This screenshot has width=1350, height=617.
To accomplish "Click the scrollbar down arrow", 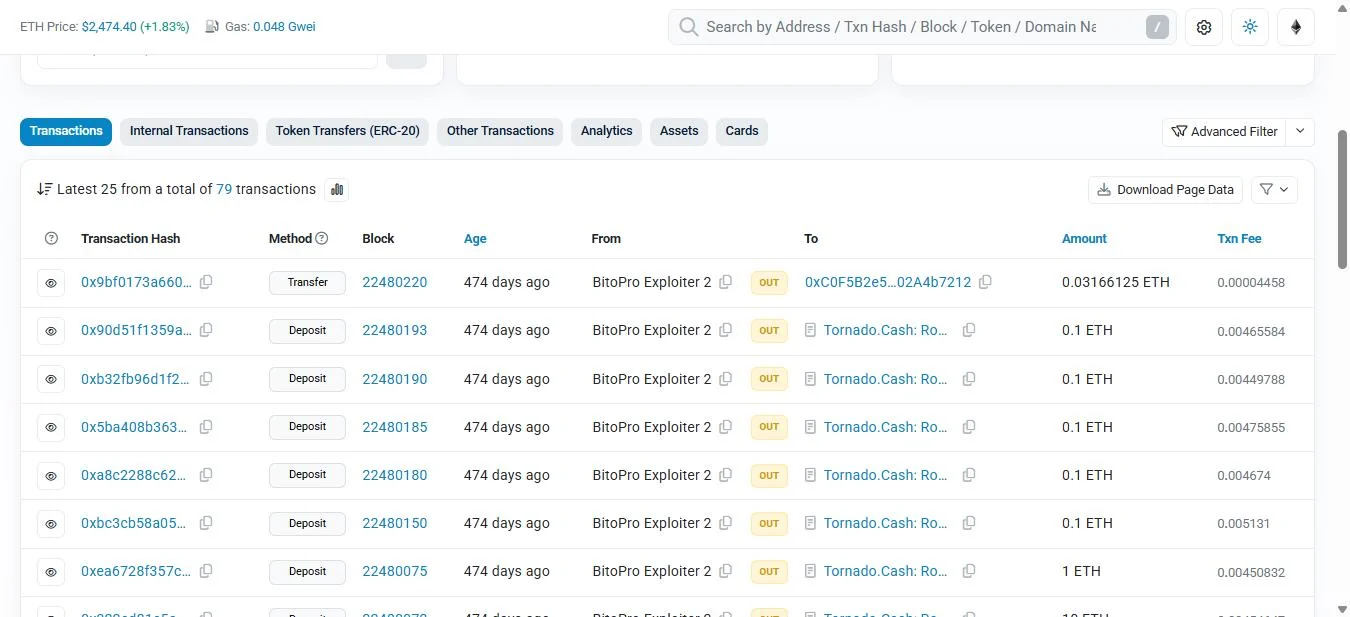I will [x=1342, y=608].
